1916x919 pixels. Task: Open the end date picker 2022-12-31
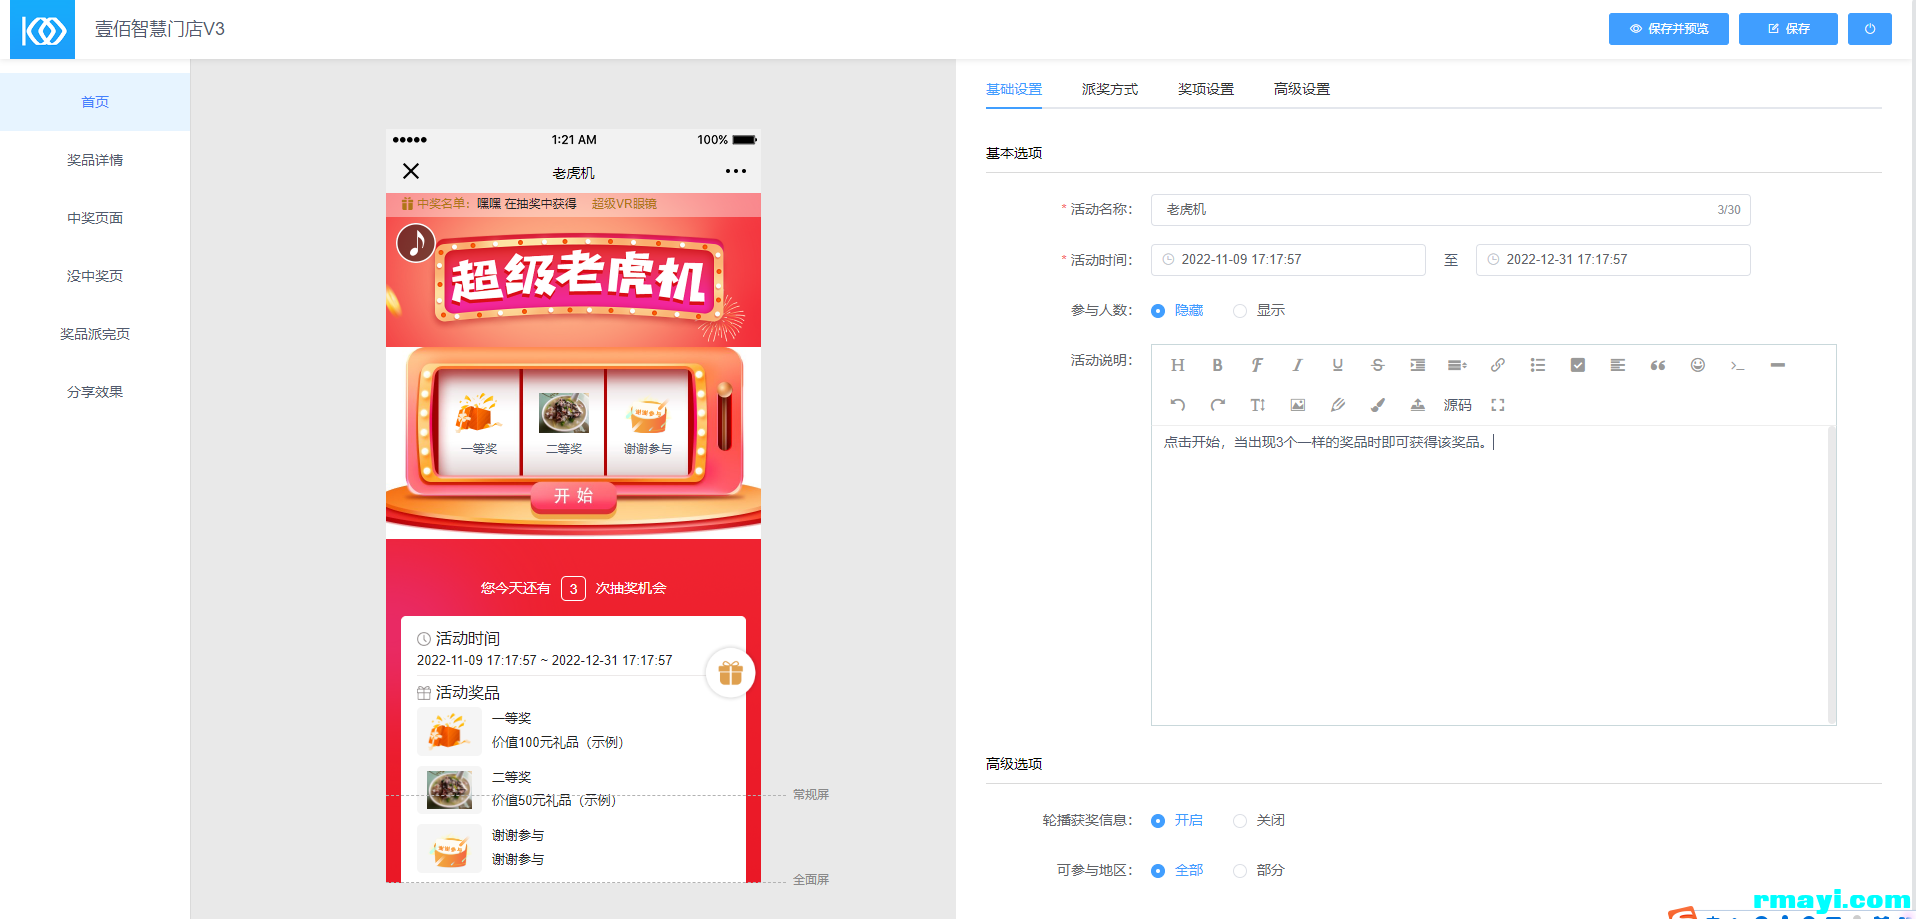click(x=1613, y=260)
